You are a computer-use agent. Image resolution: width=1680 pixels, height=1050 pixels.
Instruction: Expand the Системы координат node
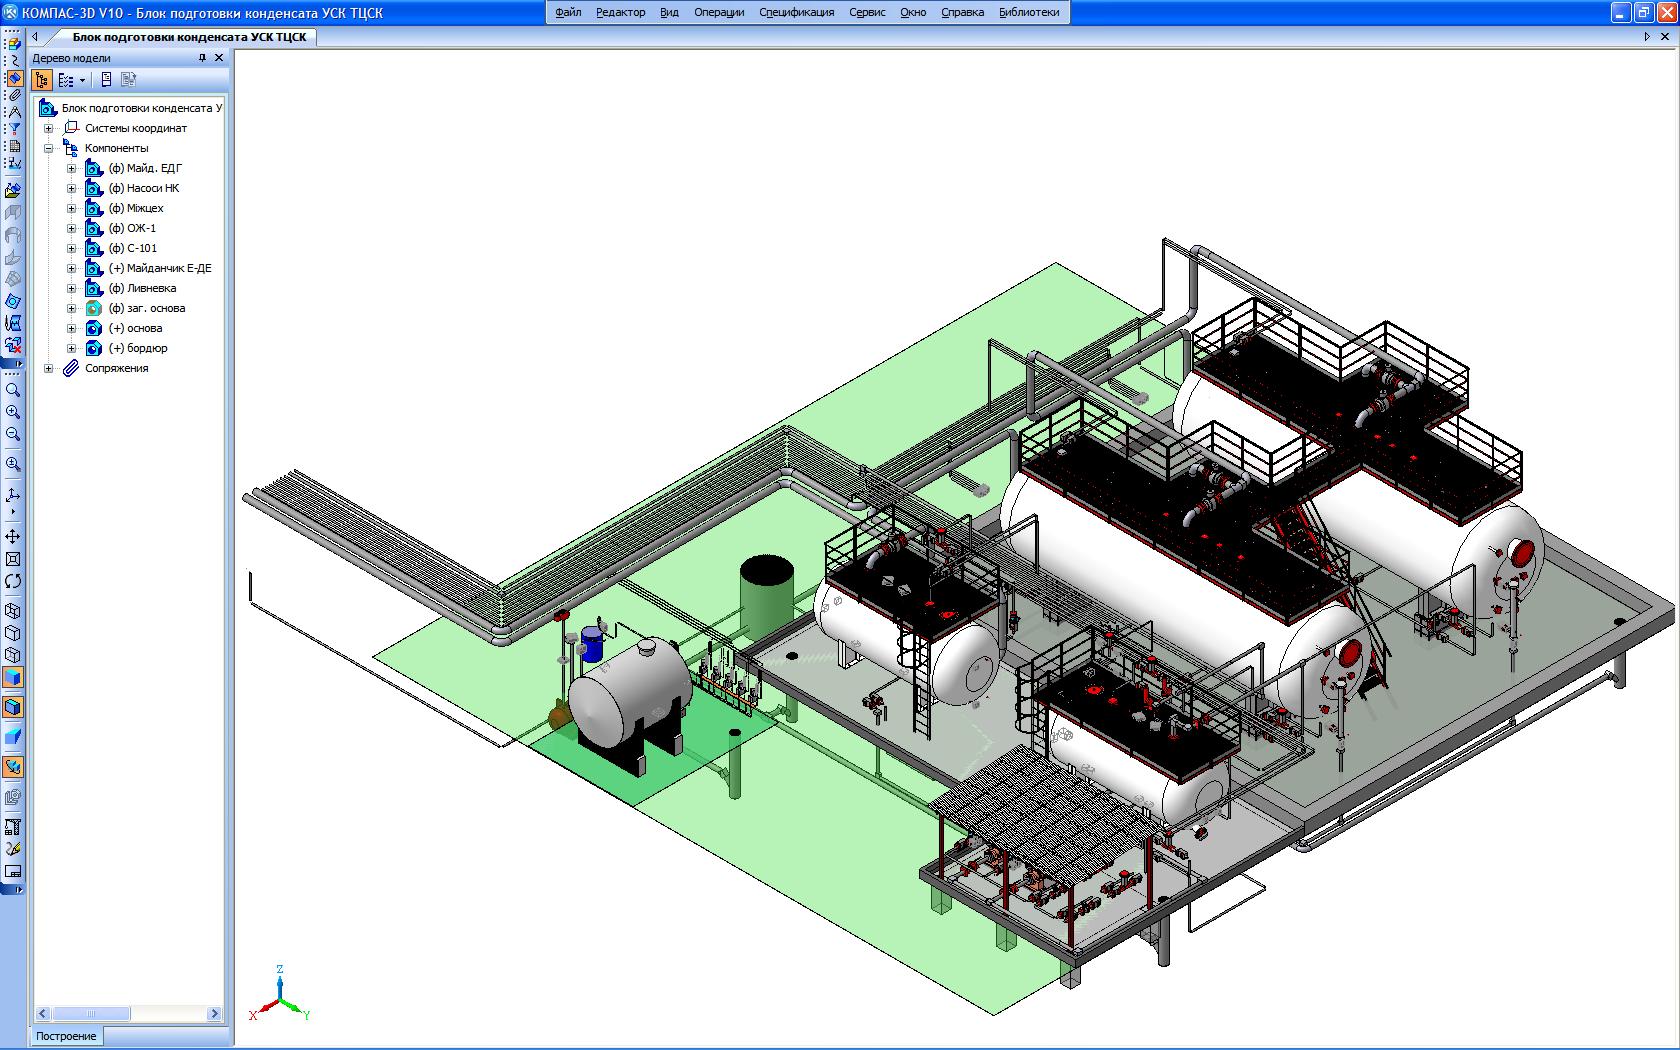click(48, 128)
